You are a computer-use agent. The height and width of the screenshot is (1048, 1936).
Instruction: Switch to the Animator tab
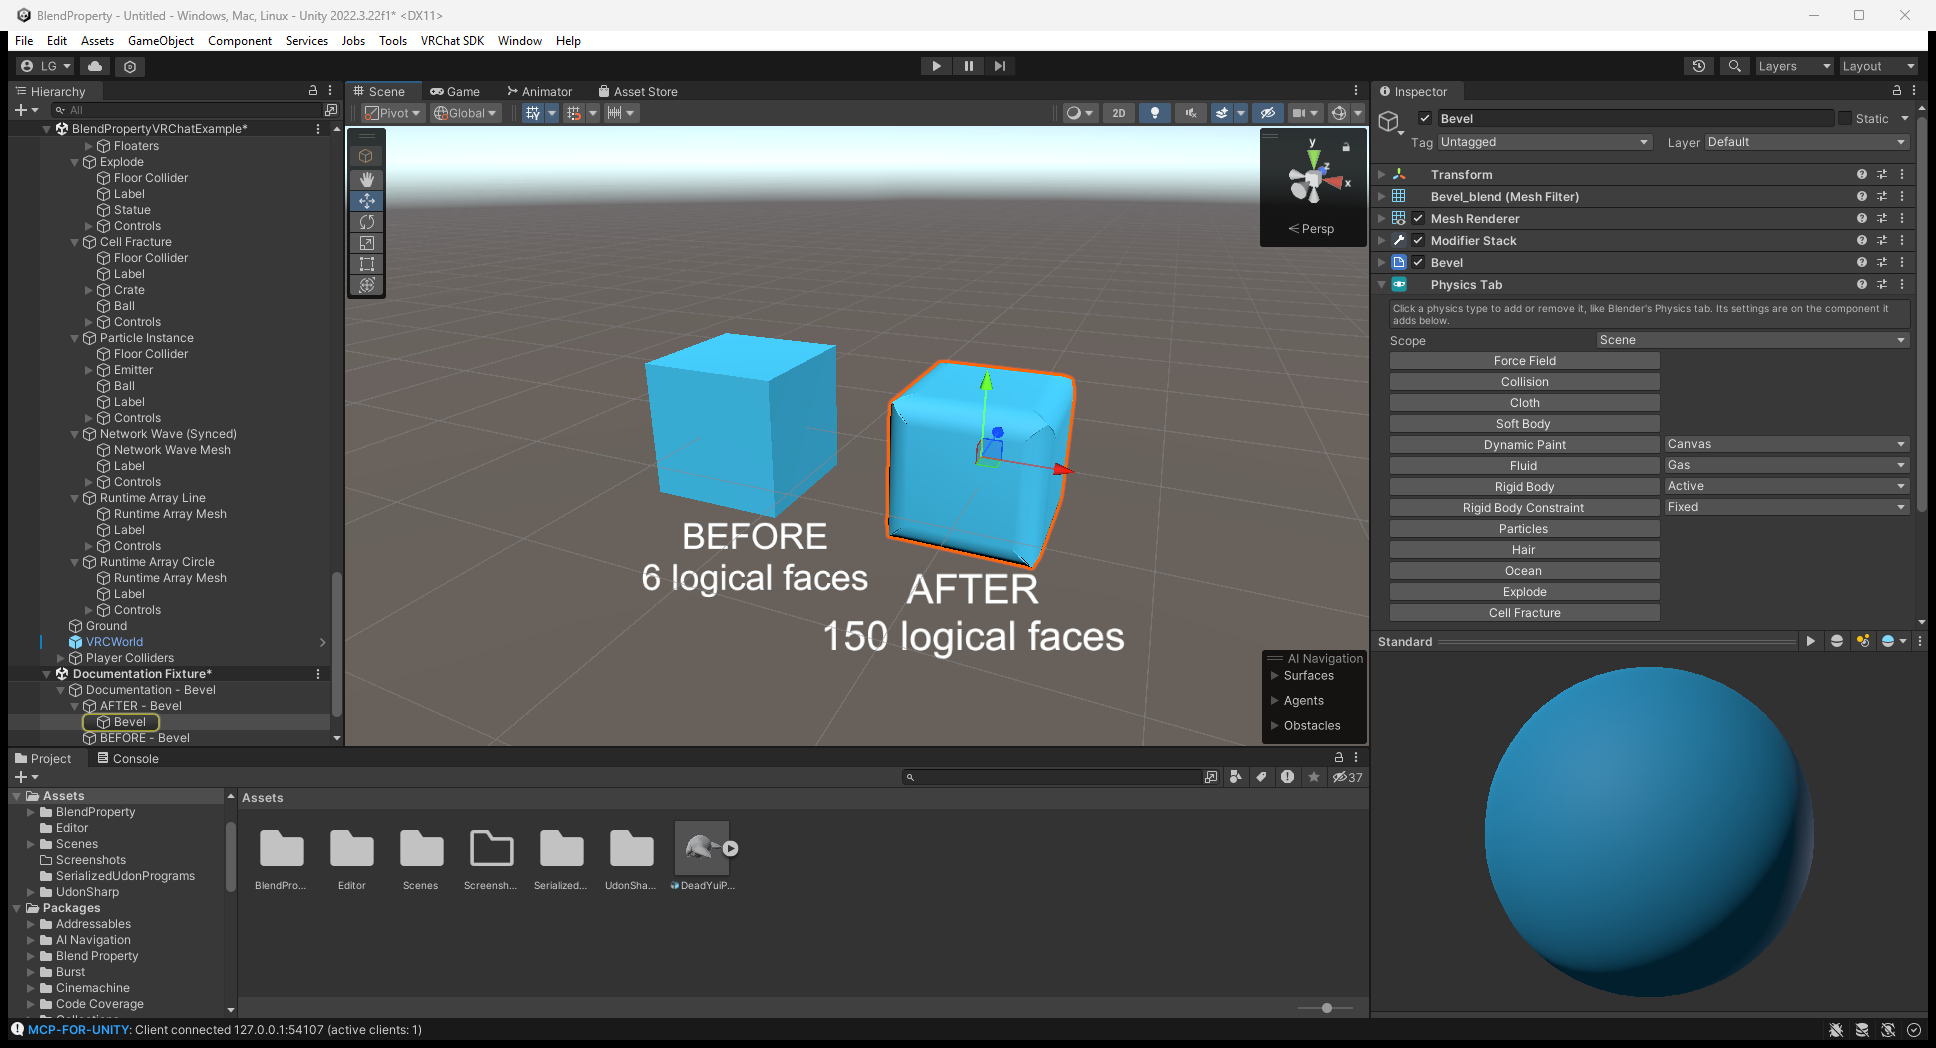tap(540, 91)
